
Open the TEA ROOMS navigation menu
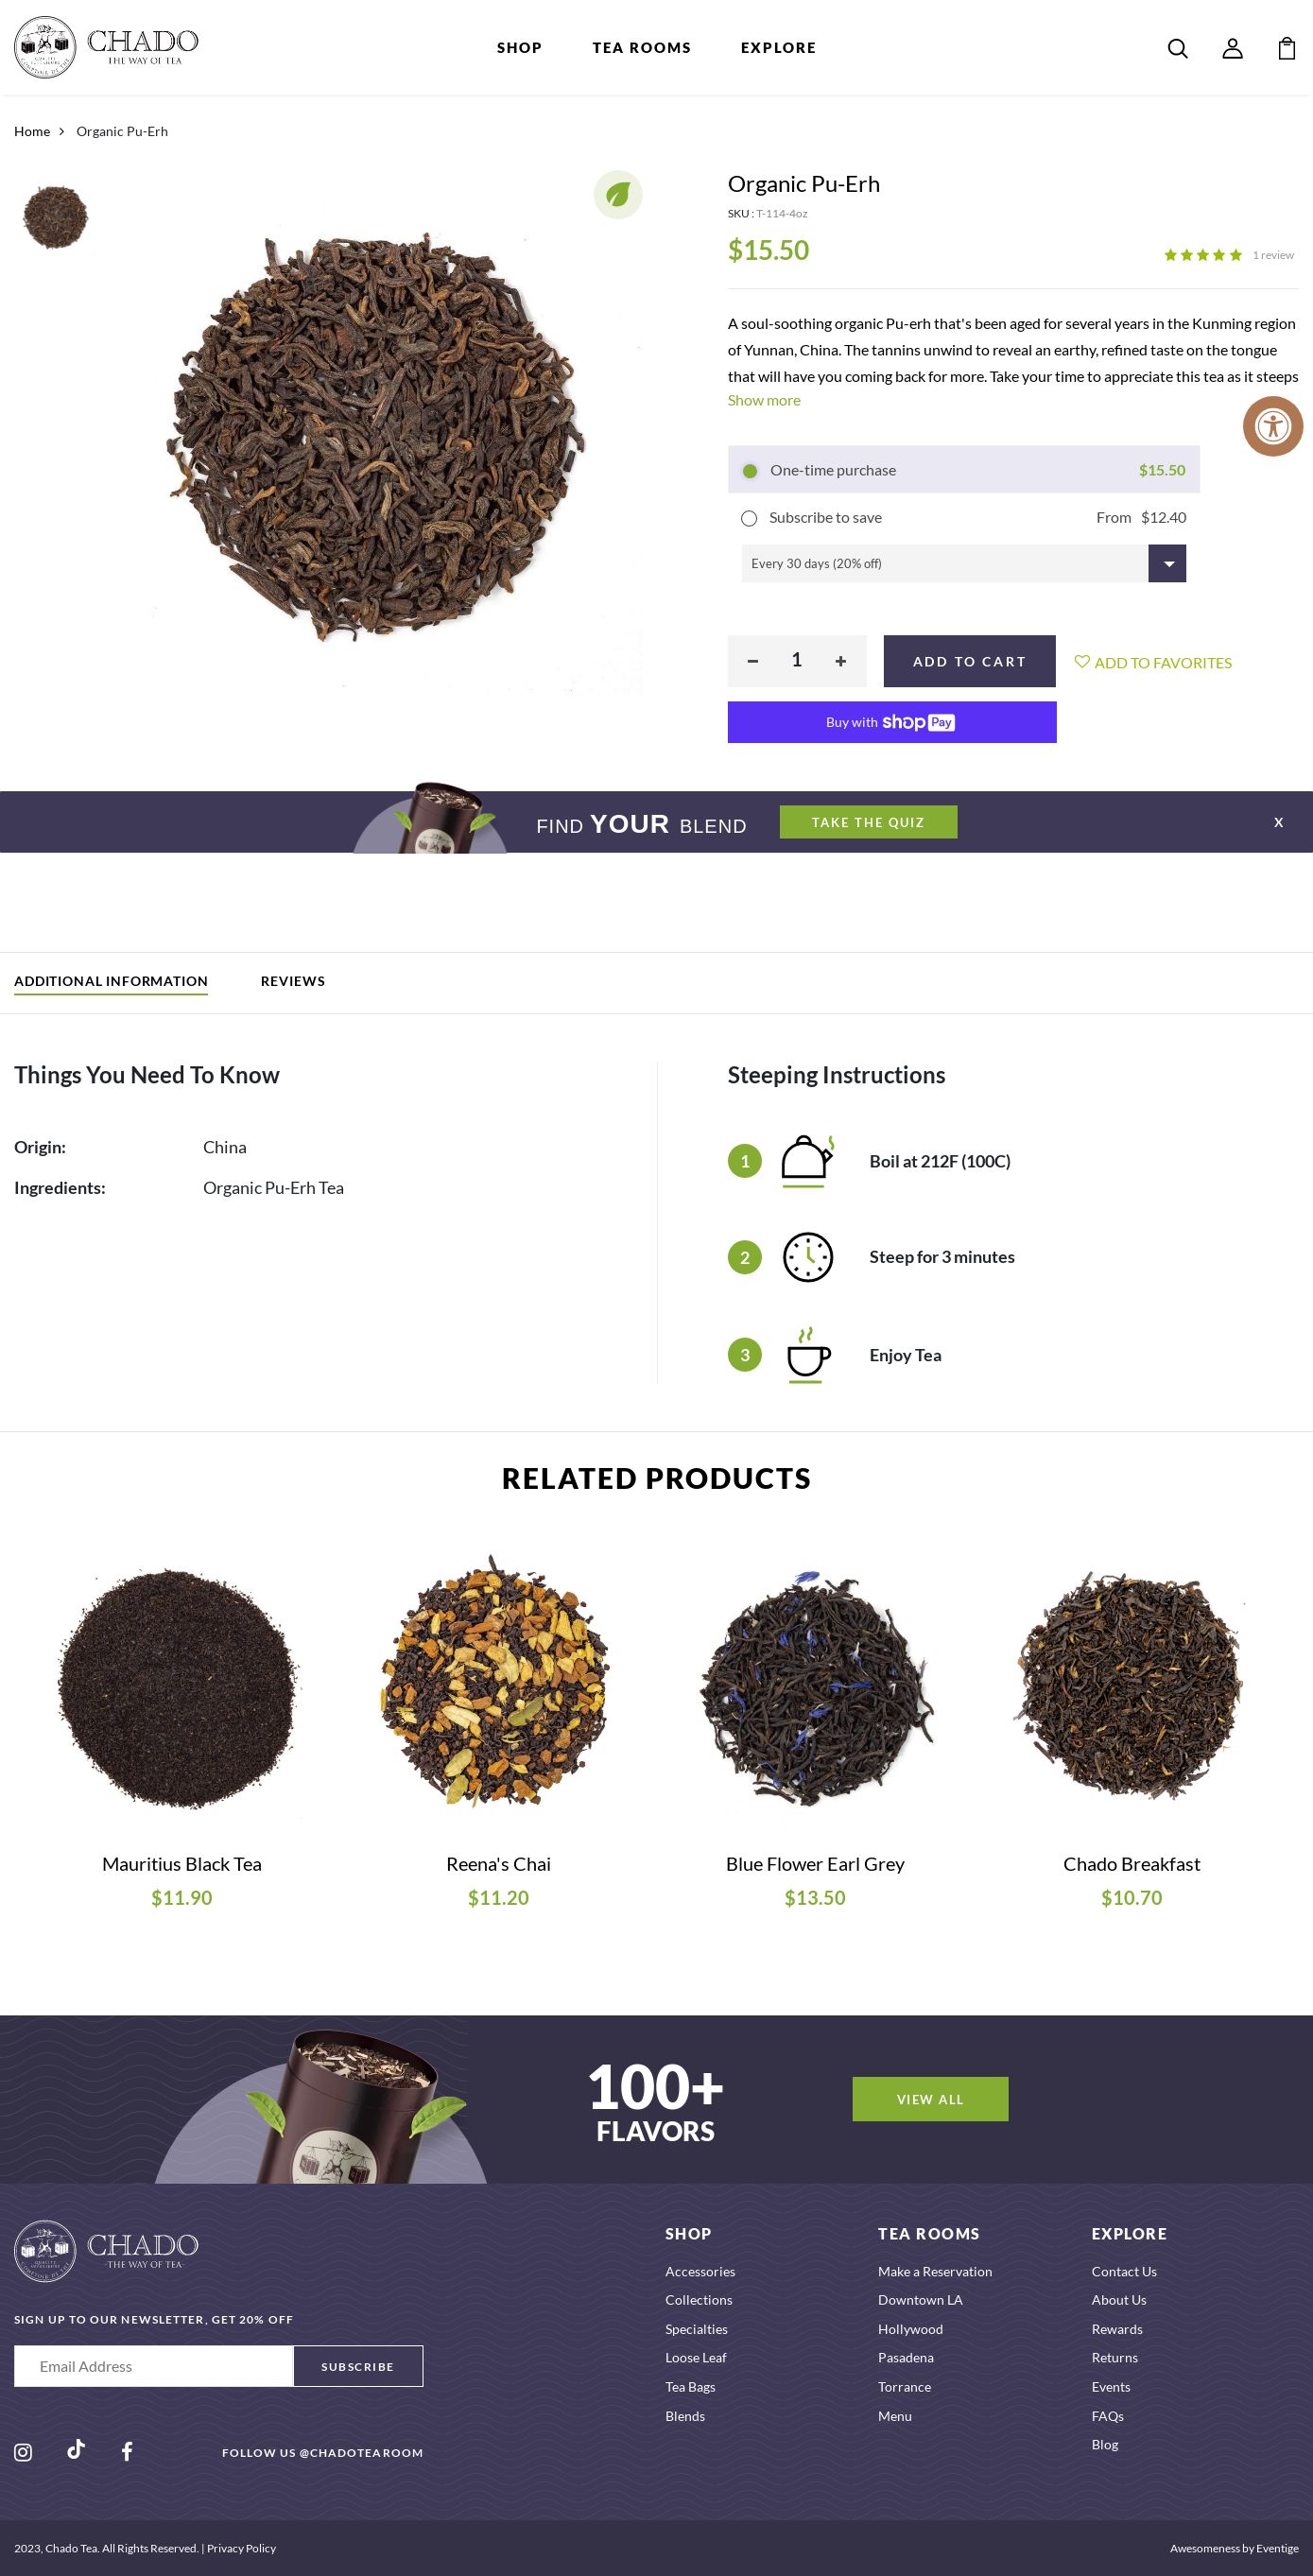pos(641,48)
